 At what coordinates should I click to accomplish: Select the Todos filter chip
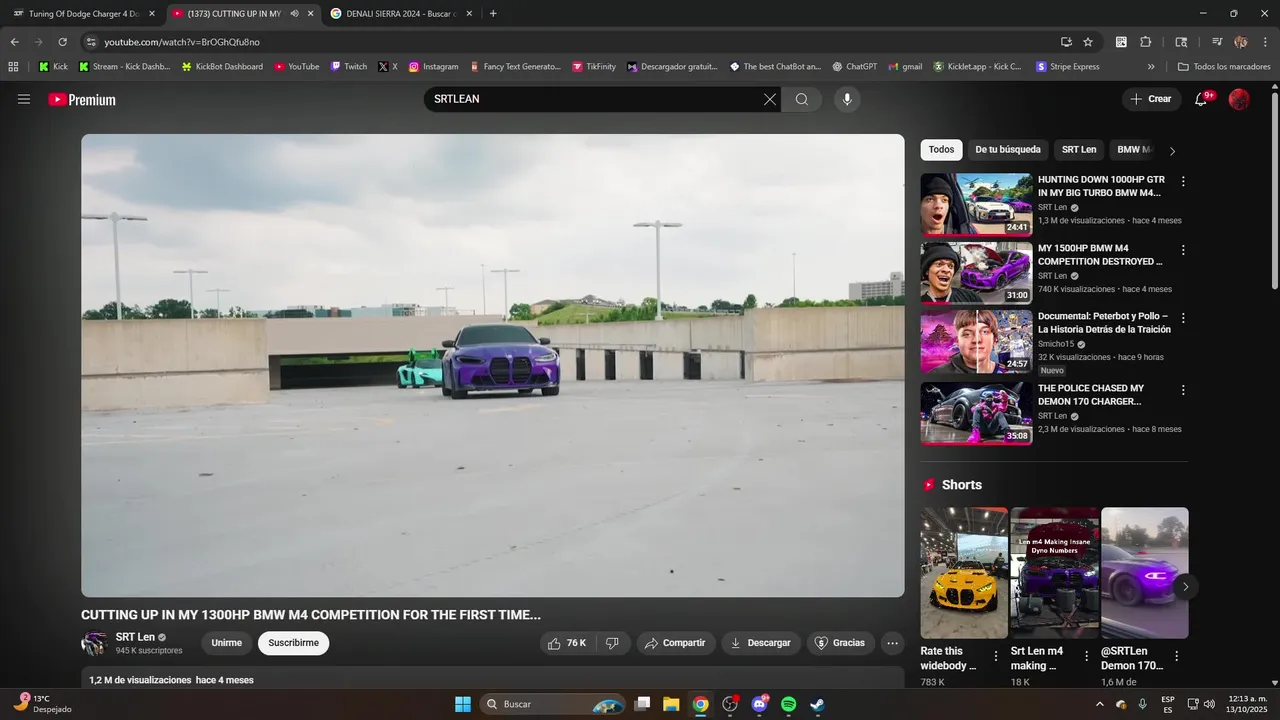click(x=941, y=150)
